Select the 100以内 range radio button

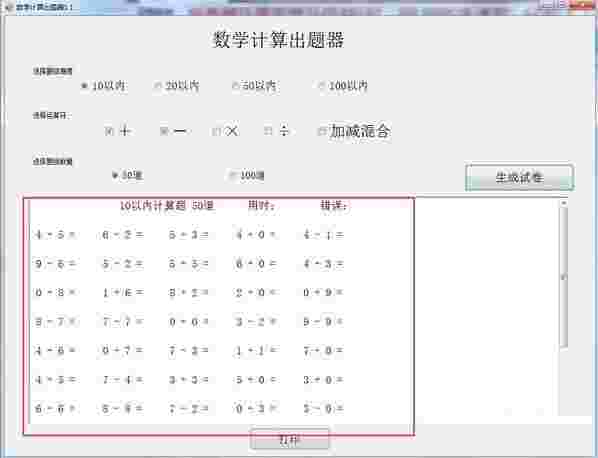(343, 86)
